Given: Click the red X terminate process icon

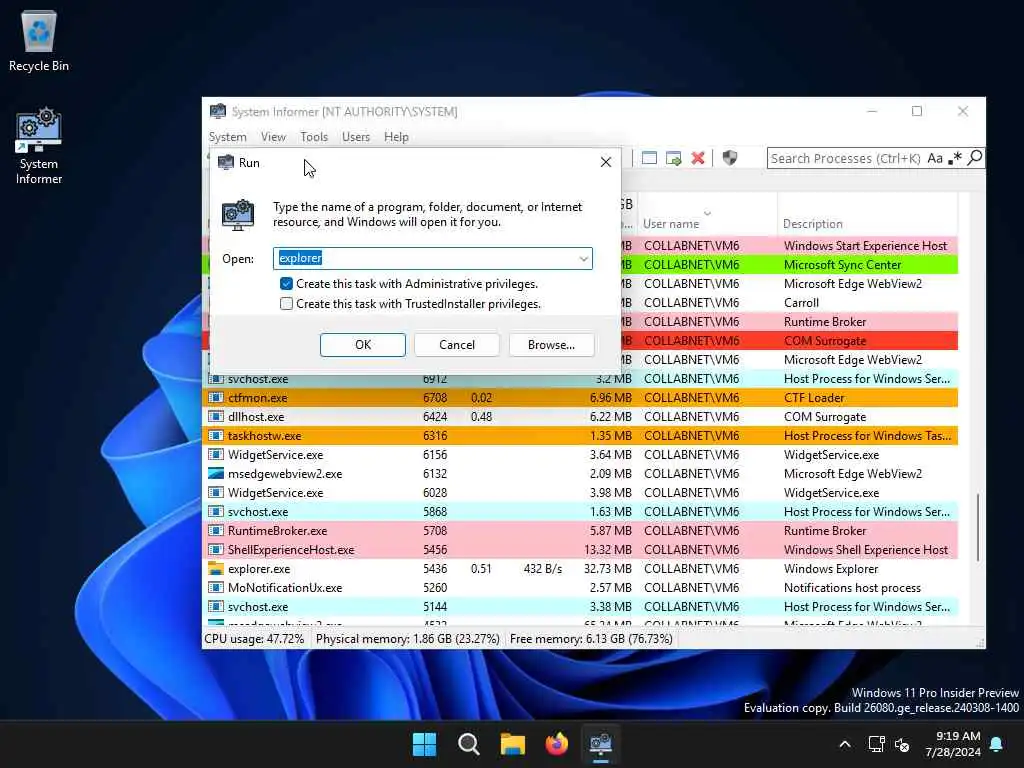Looking at the screenshot, I should [698, 158].
